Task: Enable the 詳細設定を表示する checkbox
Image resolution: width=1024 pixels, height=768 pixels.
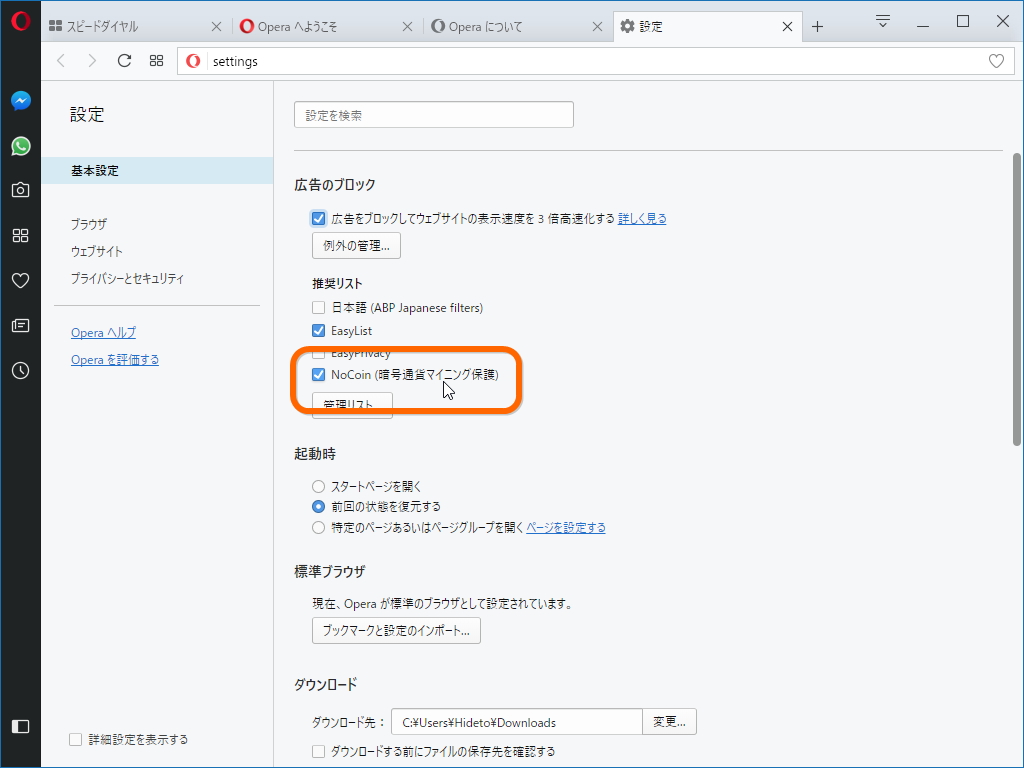Action: point(75,739)
